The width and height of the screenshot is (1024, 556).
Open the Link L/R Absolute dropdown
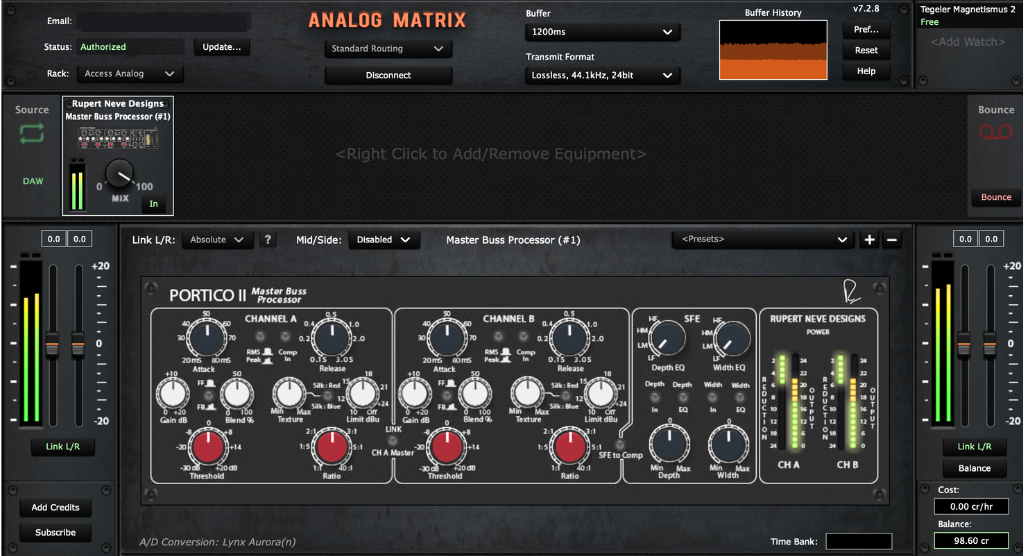click(x=217, y=240)
